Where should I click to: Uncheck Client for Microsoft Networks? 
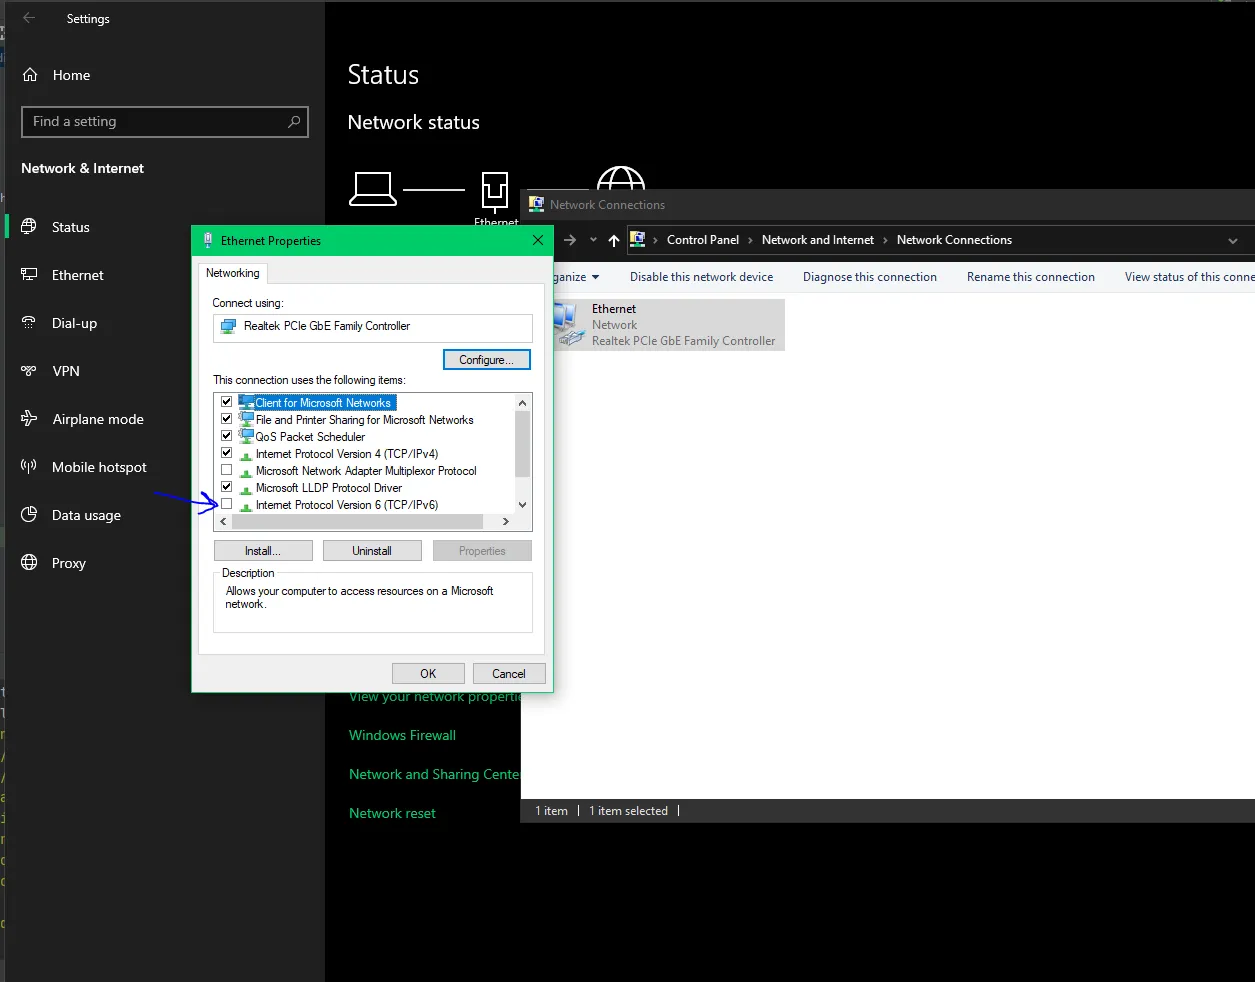(x=226, y=402)
